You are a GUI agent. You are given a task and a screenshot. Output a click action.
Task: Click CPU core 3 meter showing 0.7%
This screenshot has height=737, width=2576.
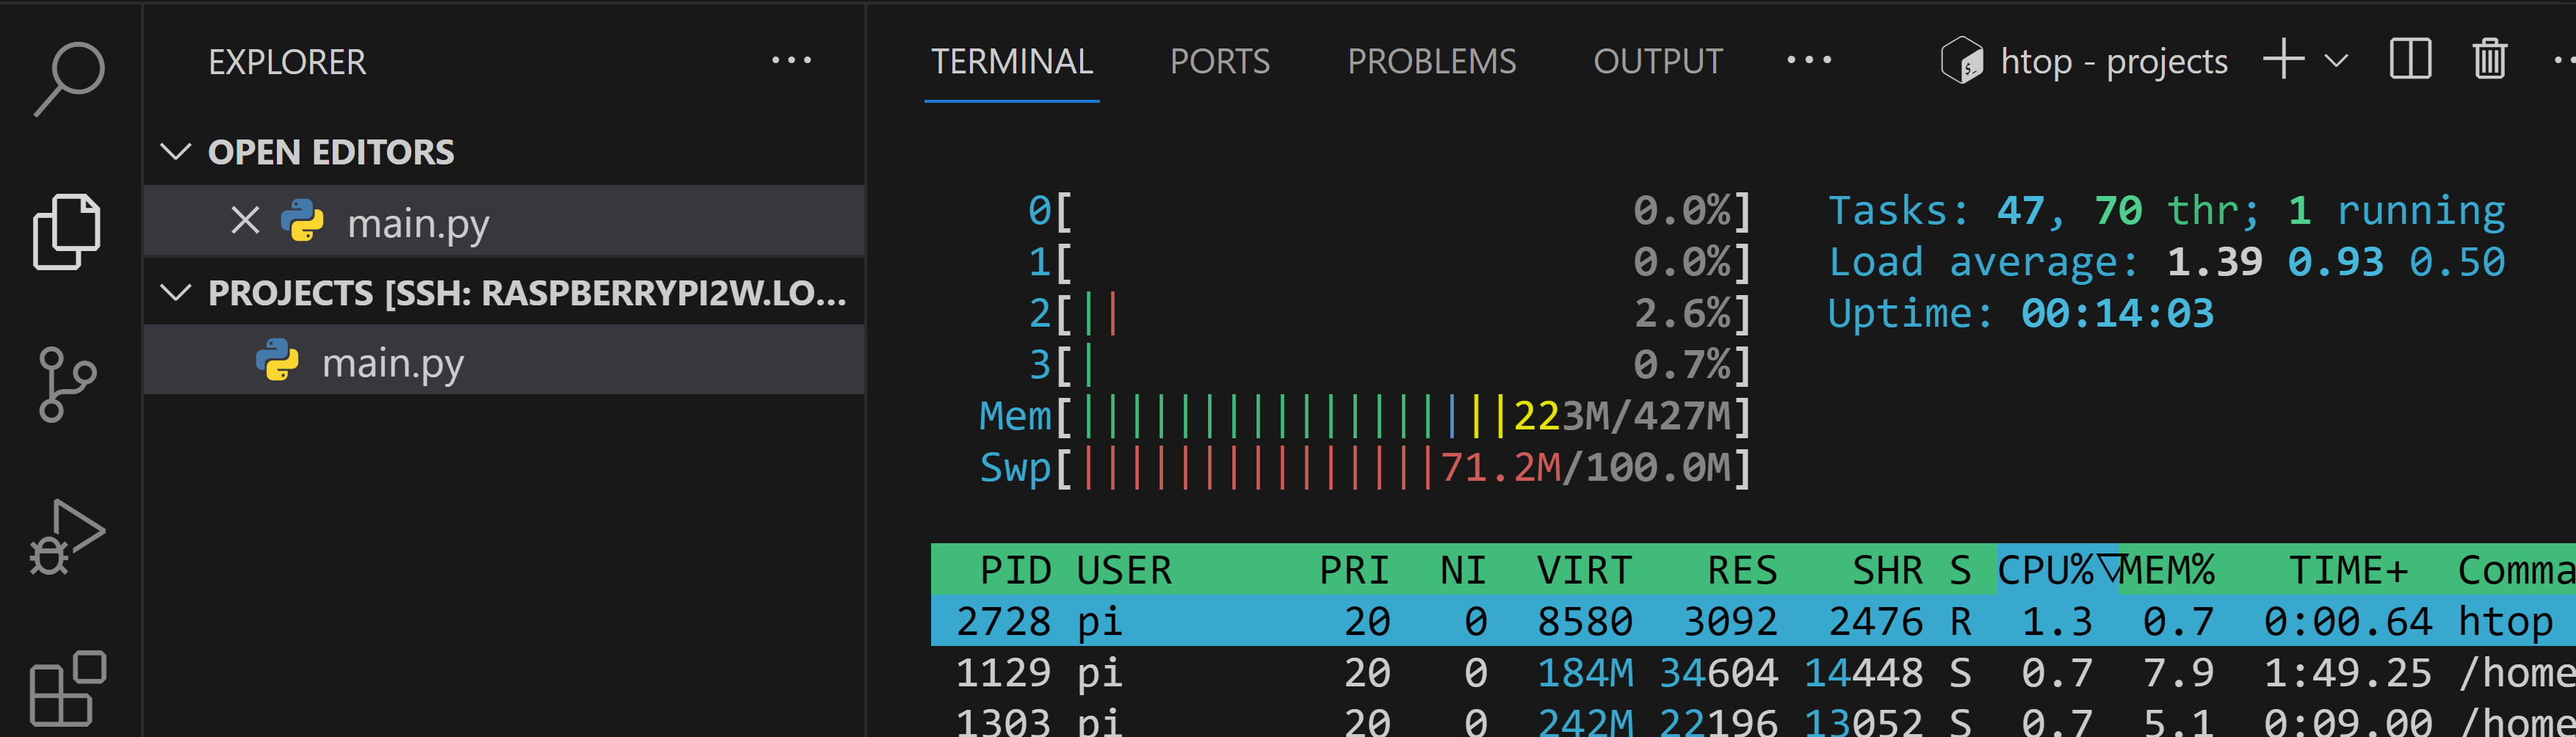point(1390,365)
